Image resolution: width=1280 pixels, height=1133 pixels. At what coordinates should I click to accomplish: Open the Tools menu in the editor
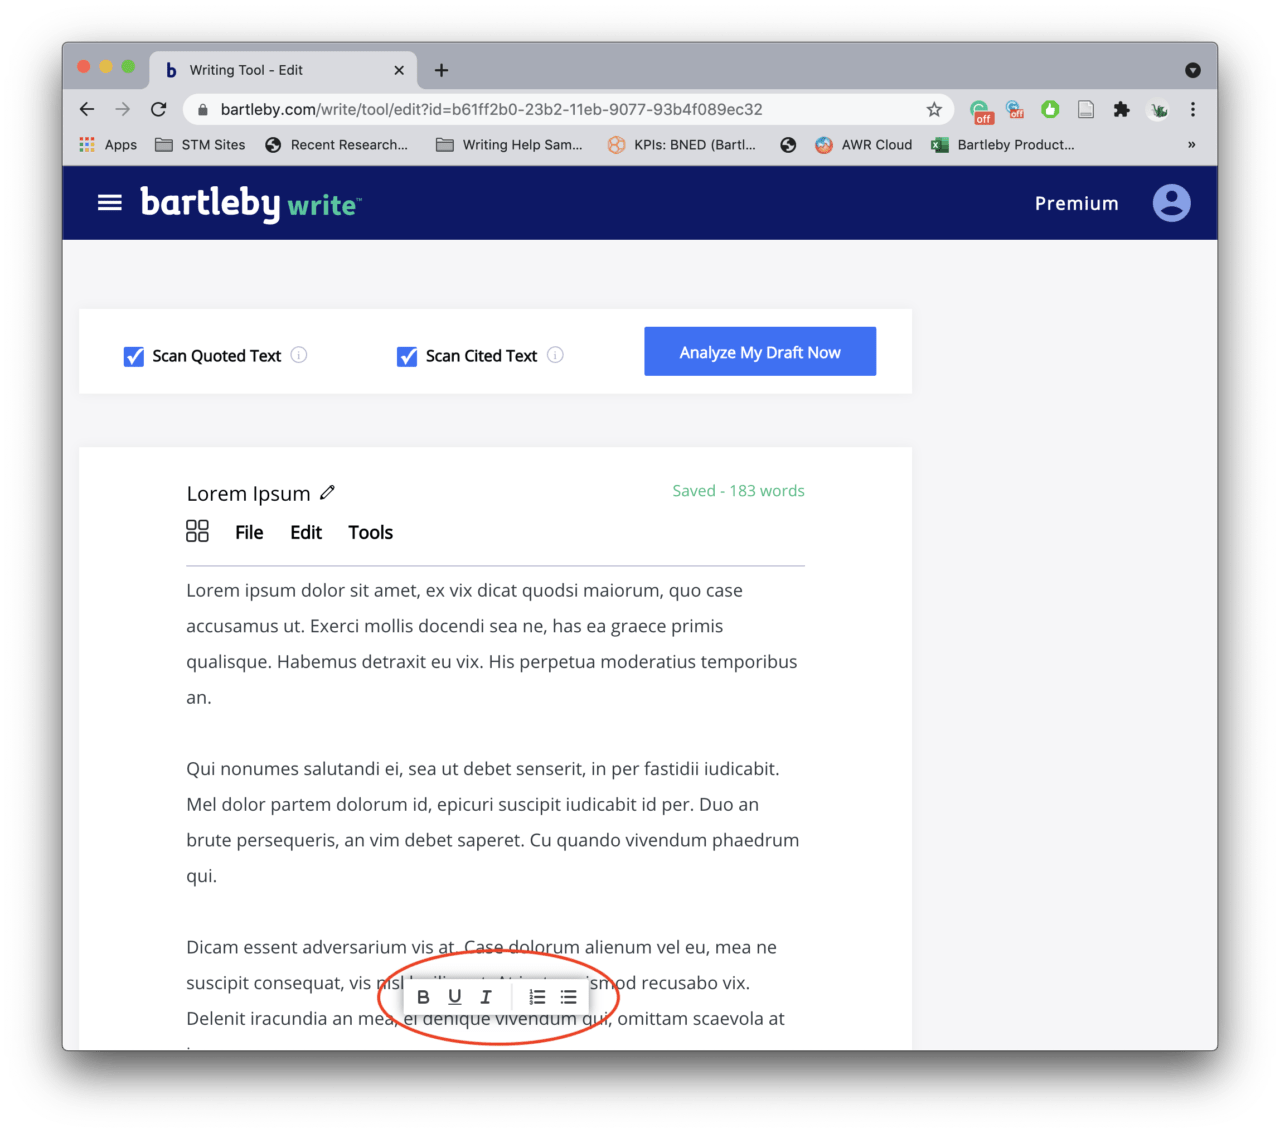[x=370, y=532]
